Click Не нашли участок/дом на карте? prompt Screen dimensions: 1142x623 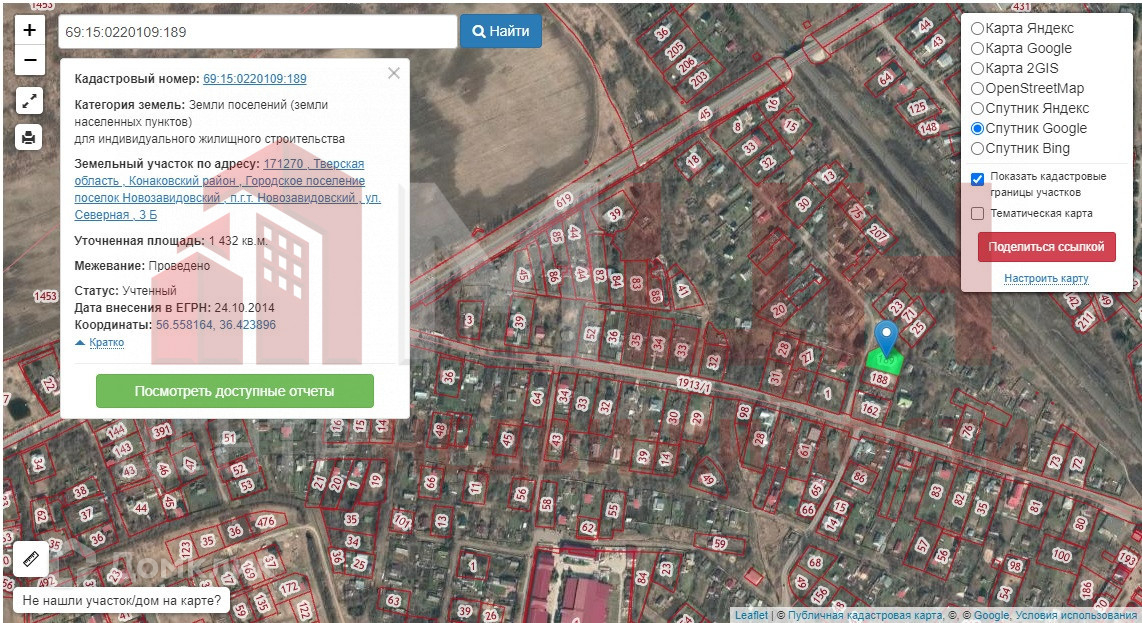(x=122, y=600)
